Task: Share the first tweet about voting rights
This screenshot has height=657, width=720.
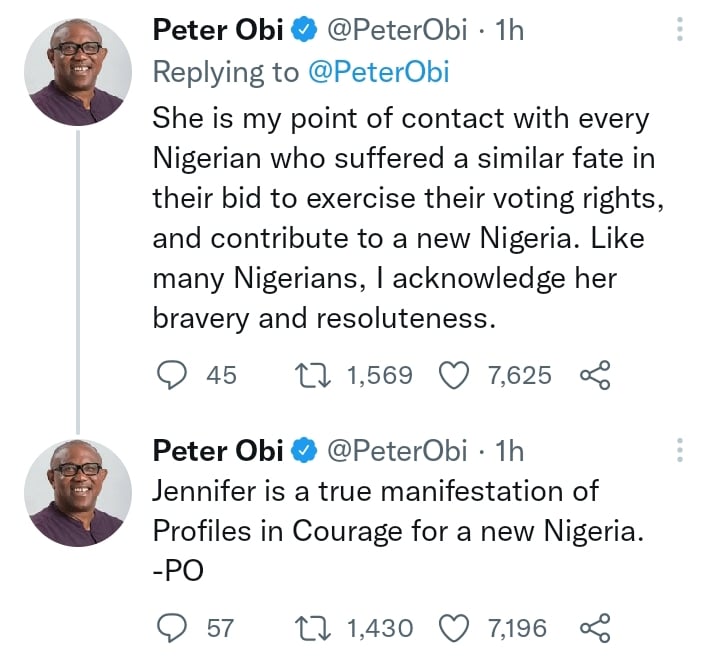Action: point(594,375)
